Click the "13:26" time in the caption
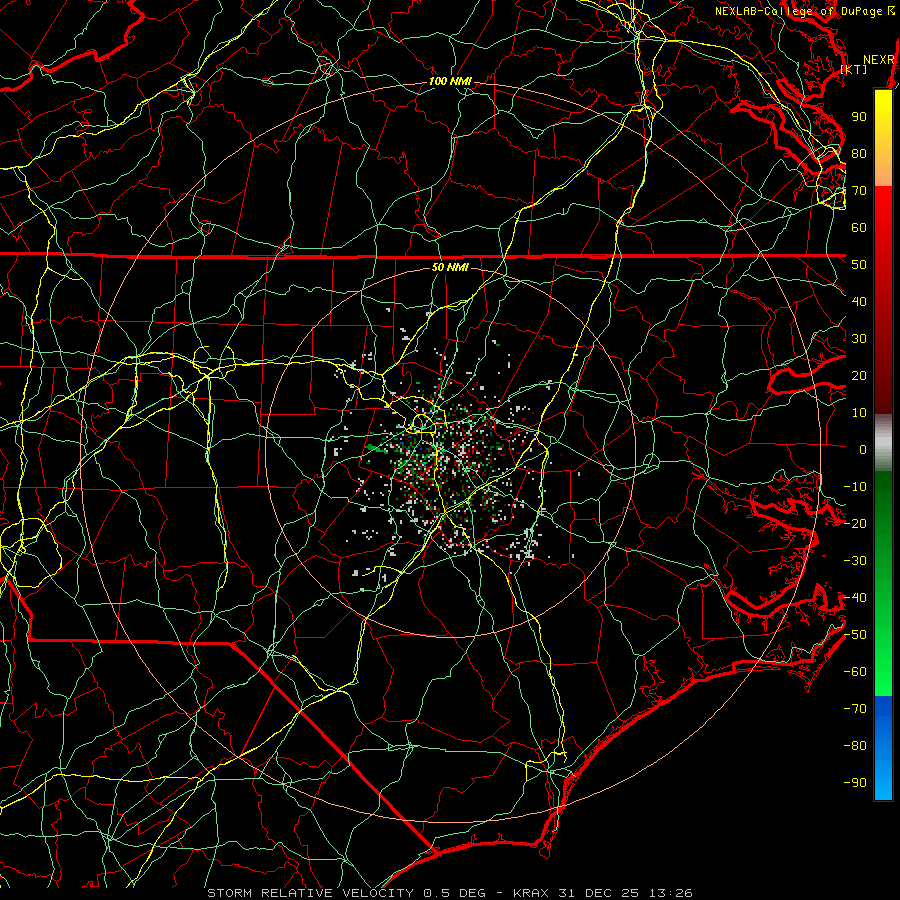Viewport: 900px width, 900px height. 671,893
